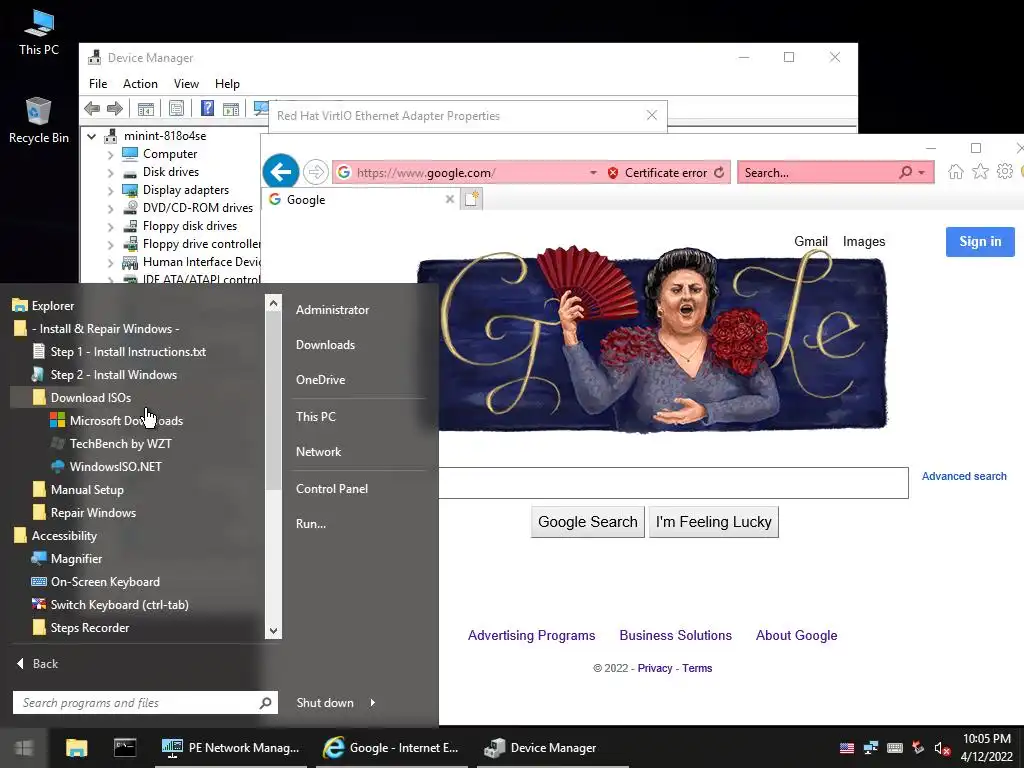Click I'm Feeling Lucky button
The image size is (1024, 768).
point(714,522)
